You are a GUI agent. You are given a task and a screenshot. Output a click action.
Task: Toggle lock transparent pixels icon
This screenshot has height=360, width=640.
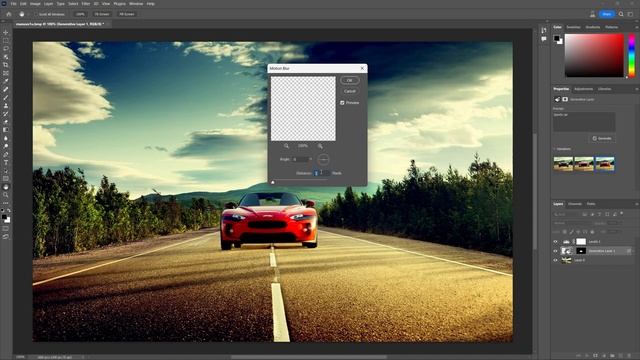click(x=564, y=232)
